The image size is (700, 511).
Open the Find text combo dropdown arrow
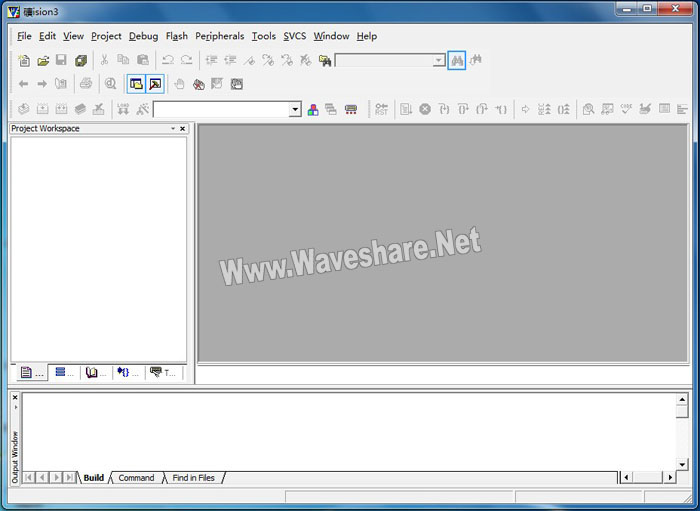point(439,60)
